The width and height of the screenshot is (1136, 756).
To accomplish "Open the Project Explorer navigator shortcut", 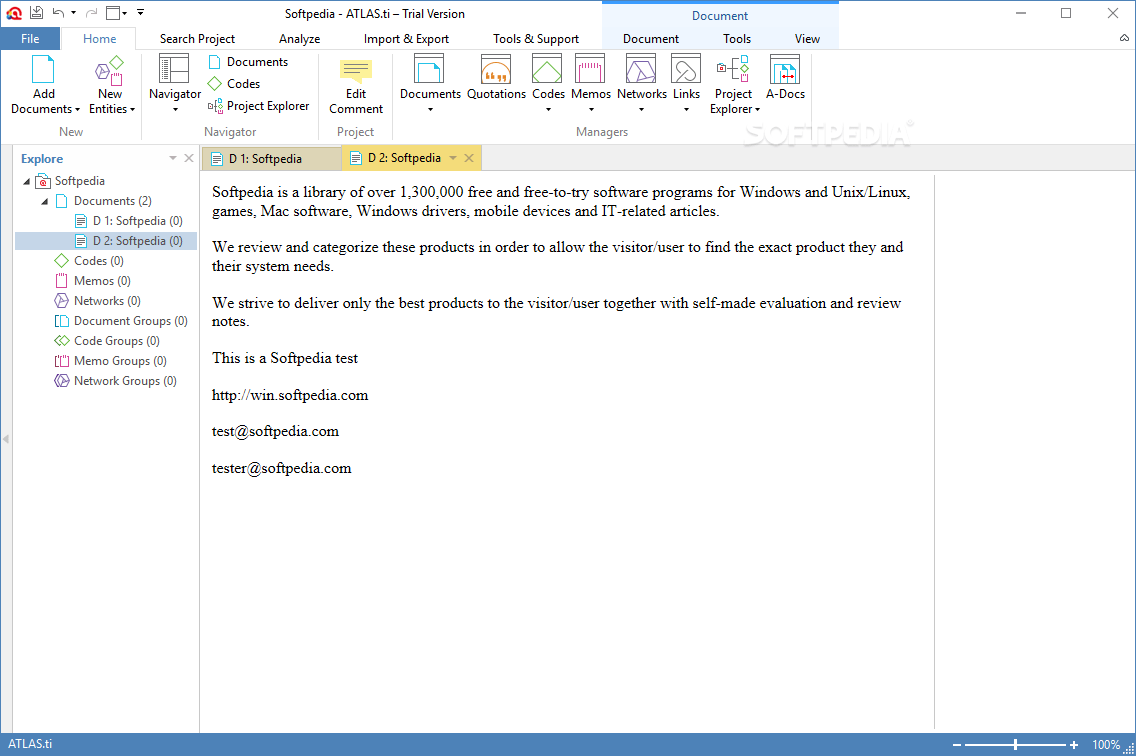I will pos(259,106).
